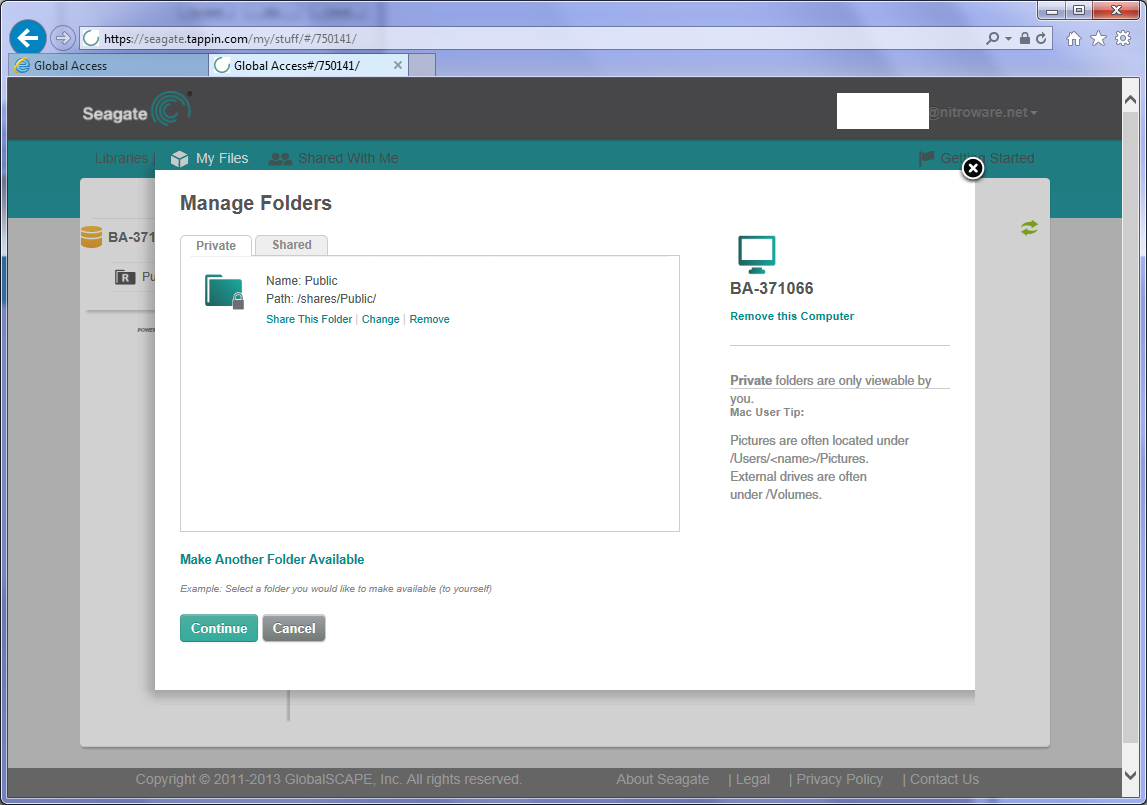Screen dimensions: 1147x805
Task: Click the search magnifier in address bar
Action: click(992, 38)
